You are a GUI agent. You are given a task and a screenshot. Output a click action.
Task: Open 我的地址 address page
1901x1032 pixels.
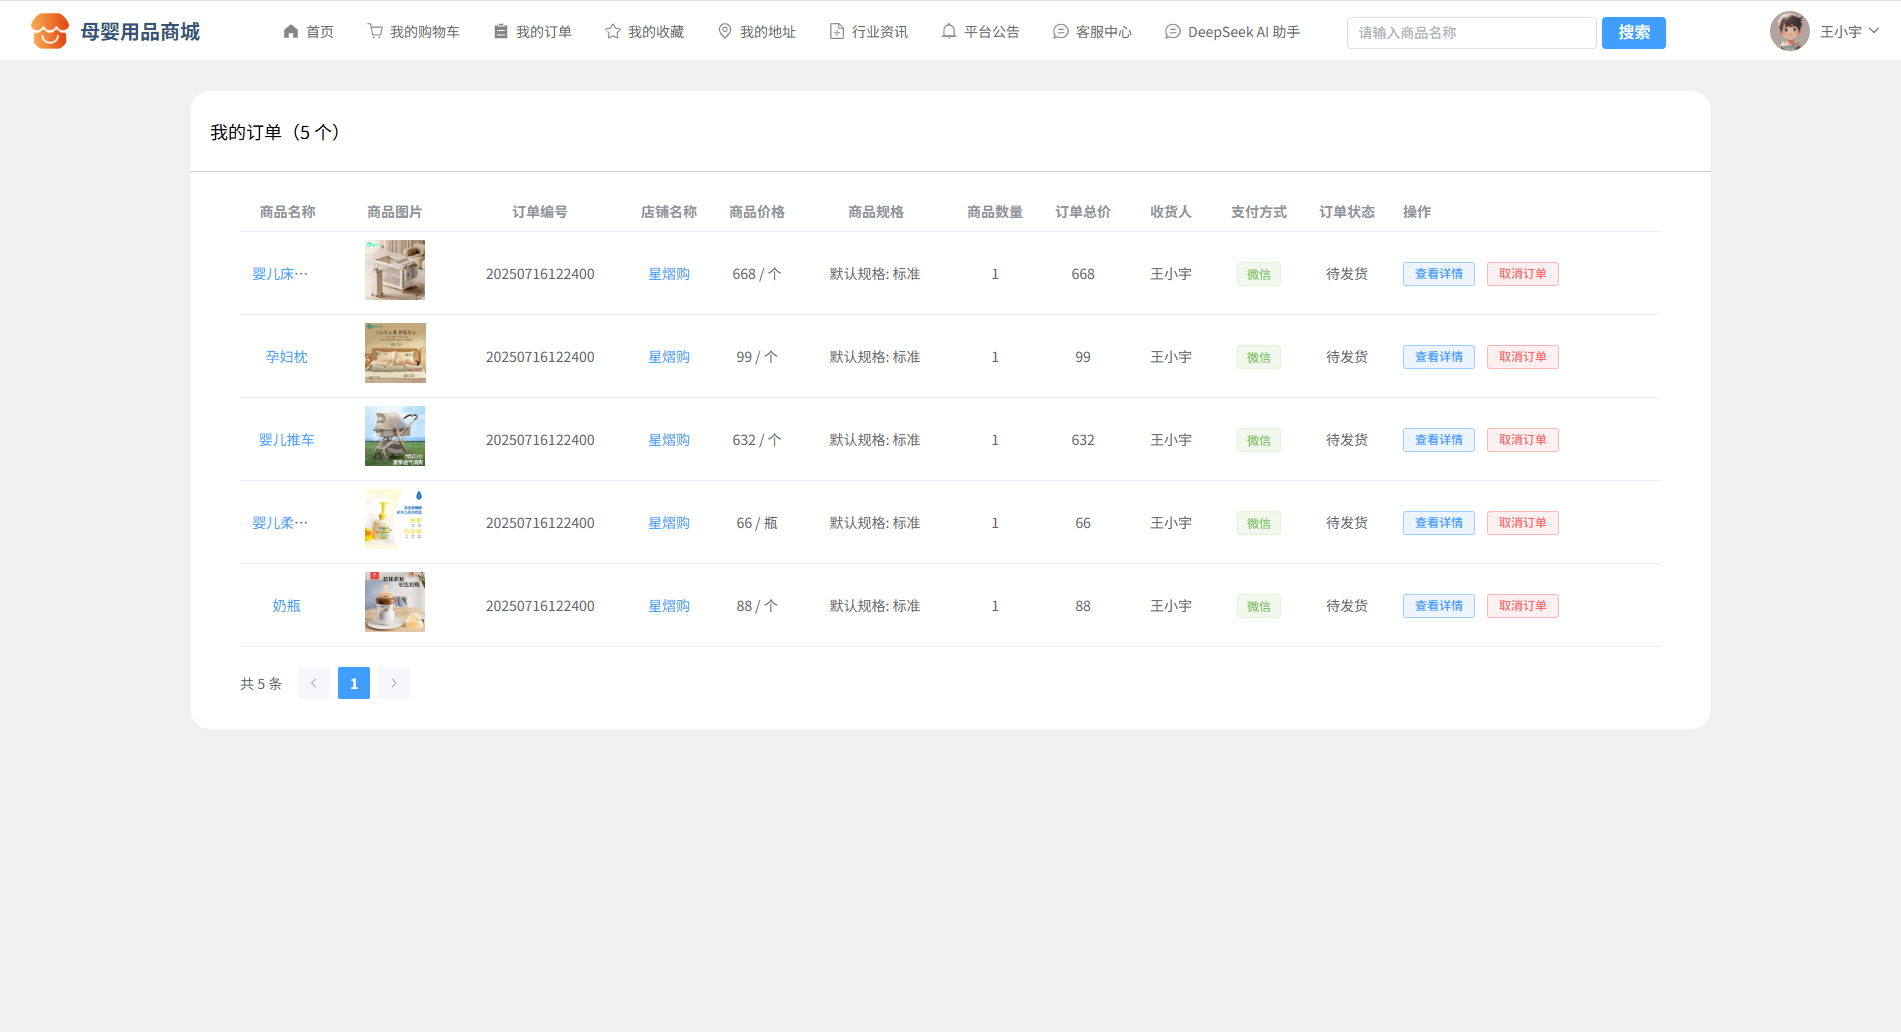pos(756,32)
